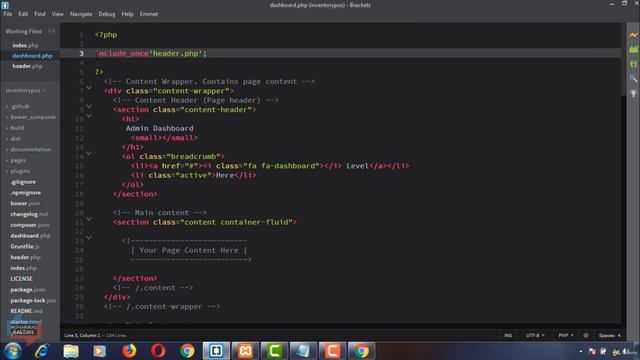Screen dimensions: 640x360
Task: Click the app icon in title bar
Action: [5, 5]
